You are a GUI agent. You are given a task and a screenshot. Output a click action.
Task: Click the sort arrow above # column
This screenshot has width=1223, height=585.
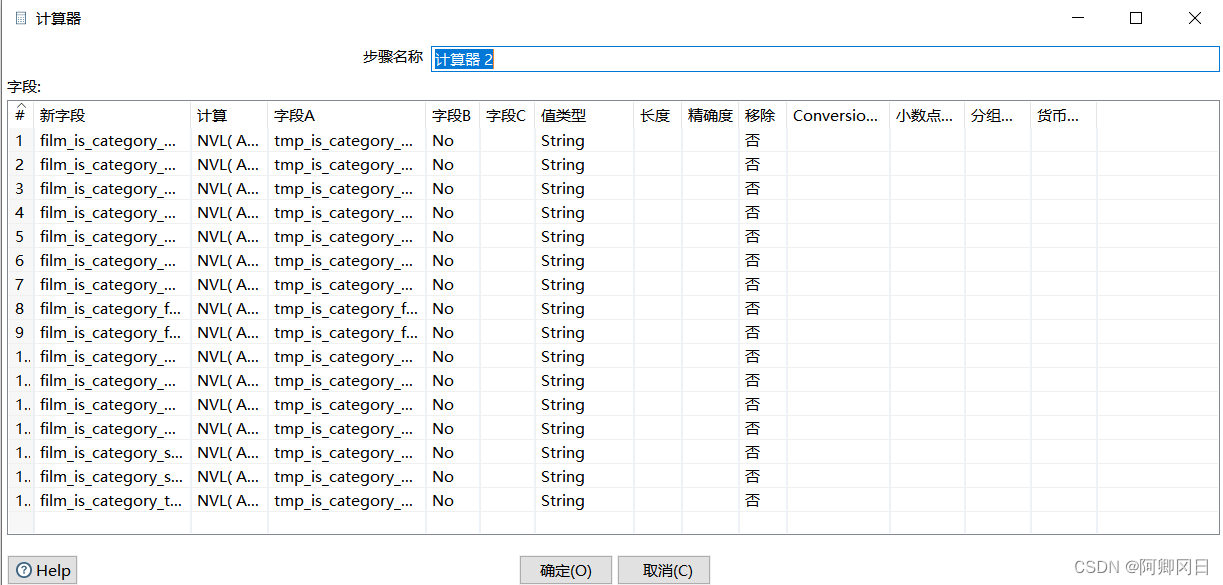(x=20, y=105)
